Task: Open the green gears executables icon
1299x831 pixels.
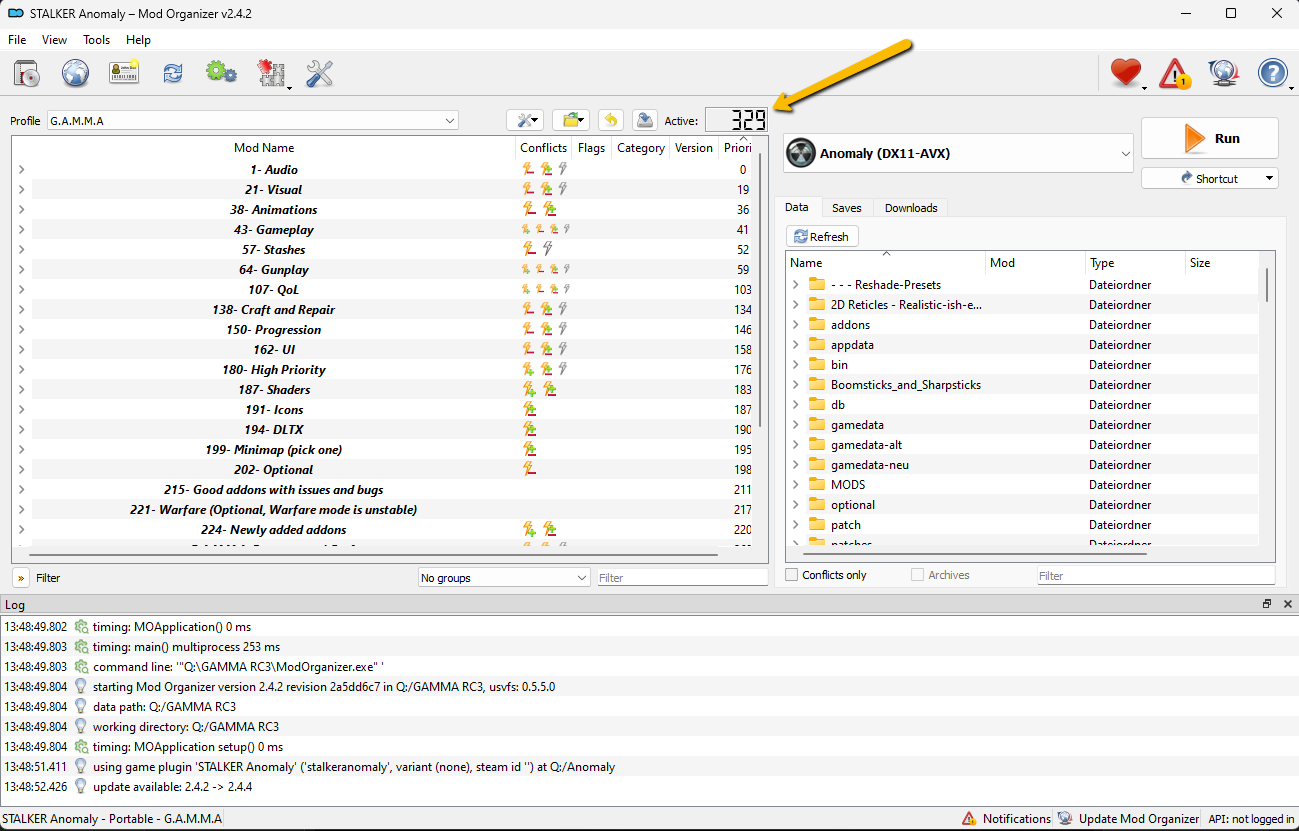Action: point(221,73)
